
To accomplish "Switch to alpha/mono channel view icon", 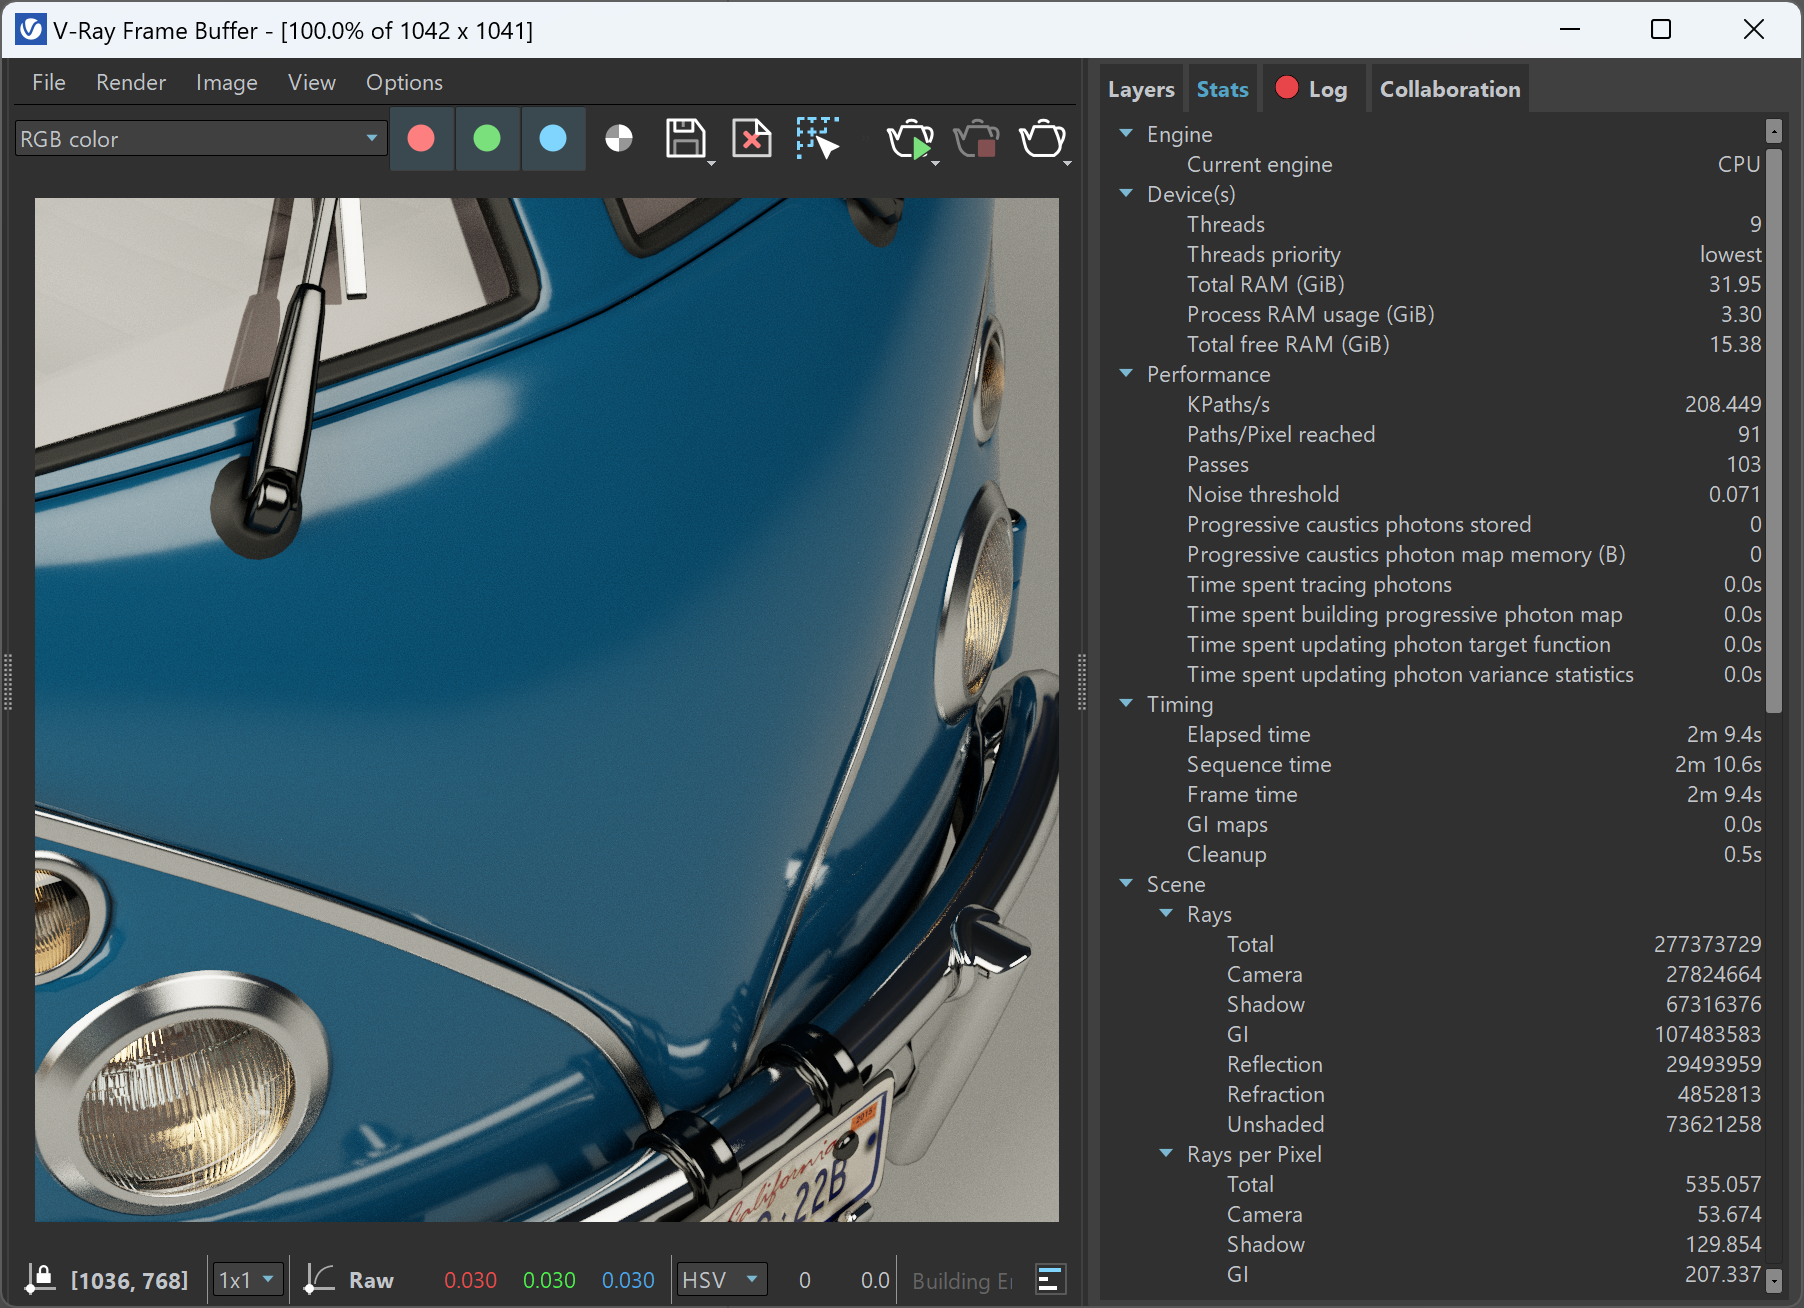I will [x=619, y=139].
